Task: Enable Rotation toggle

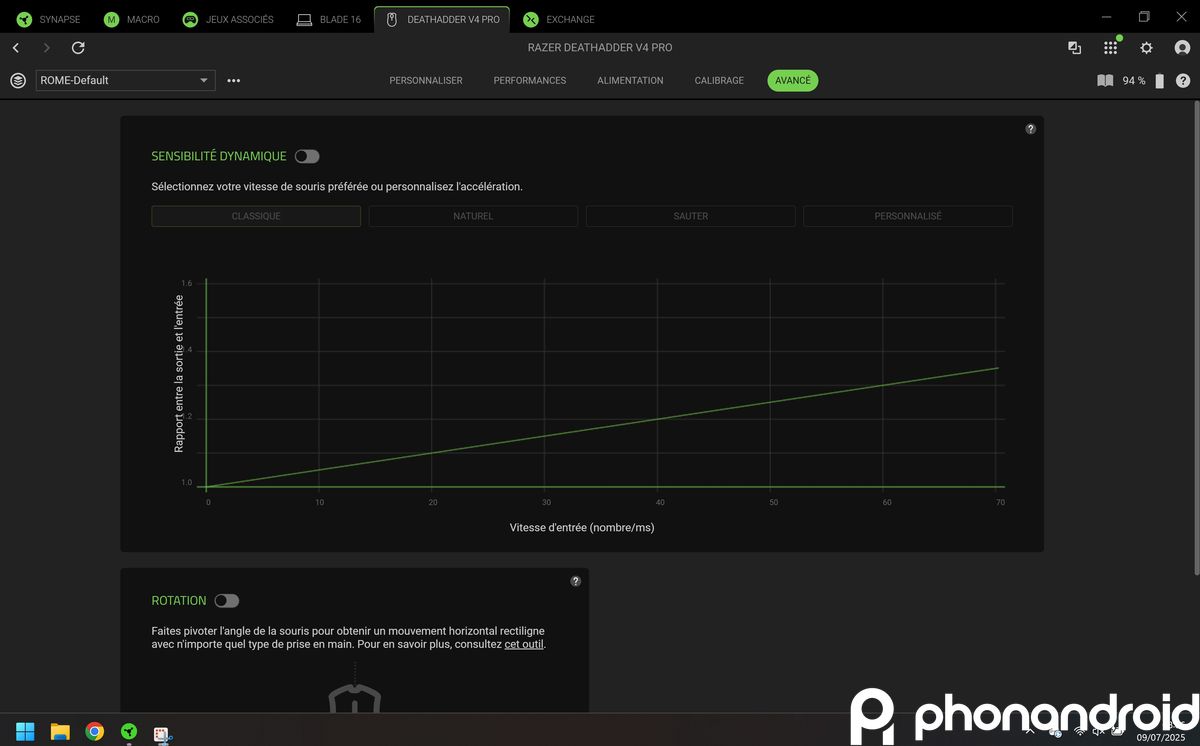Action: point(227,600)
